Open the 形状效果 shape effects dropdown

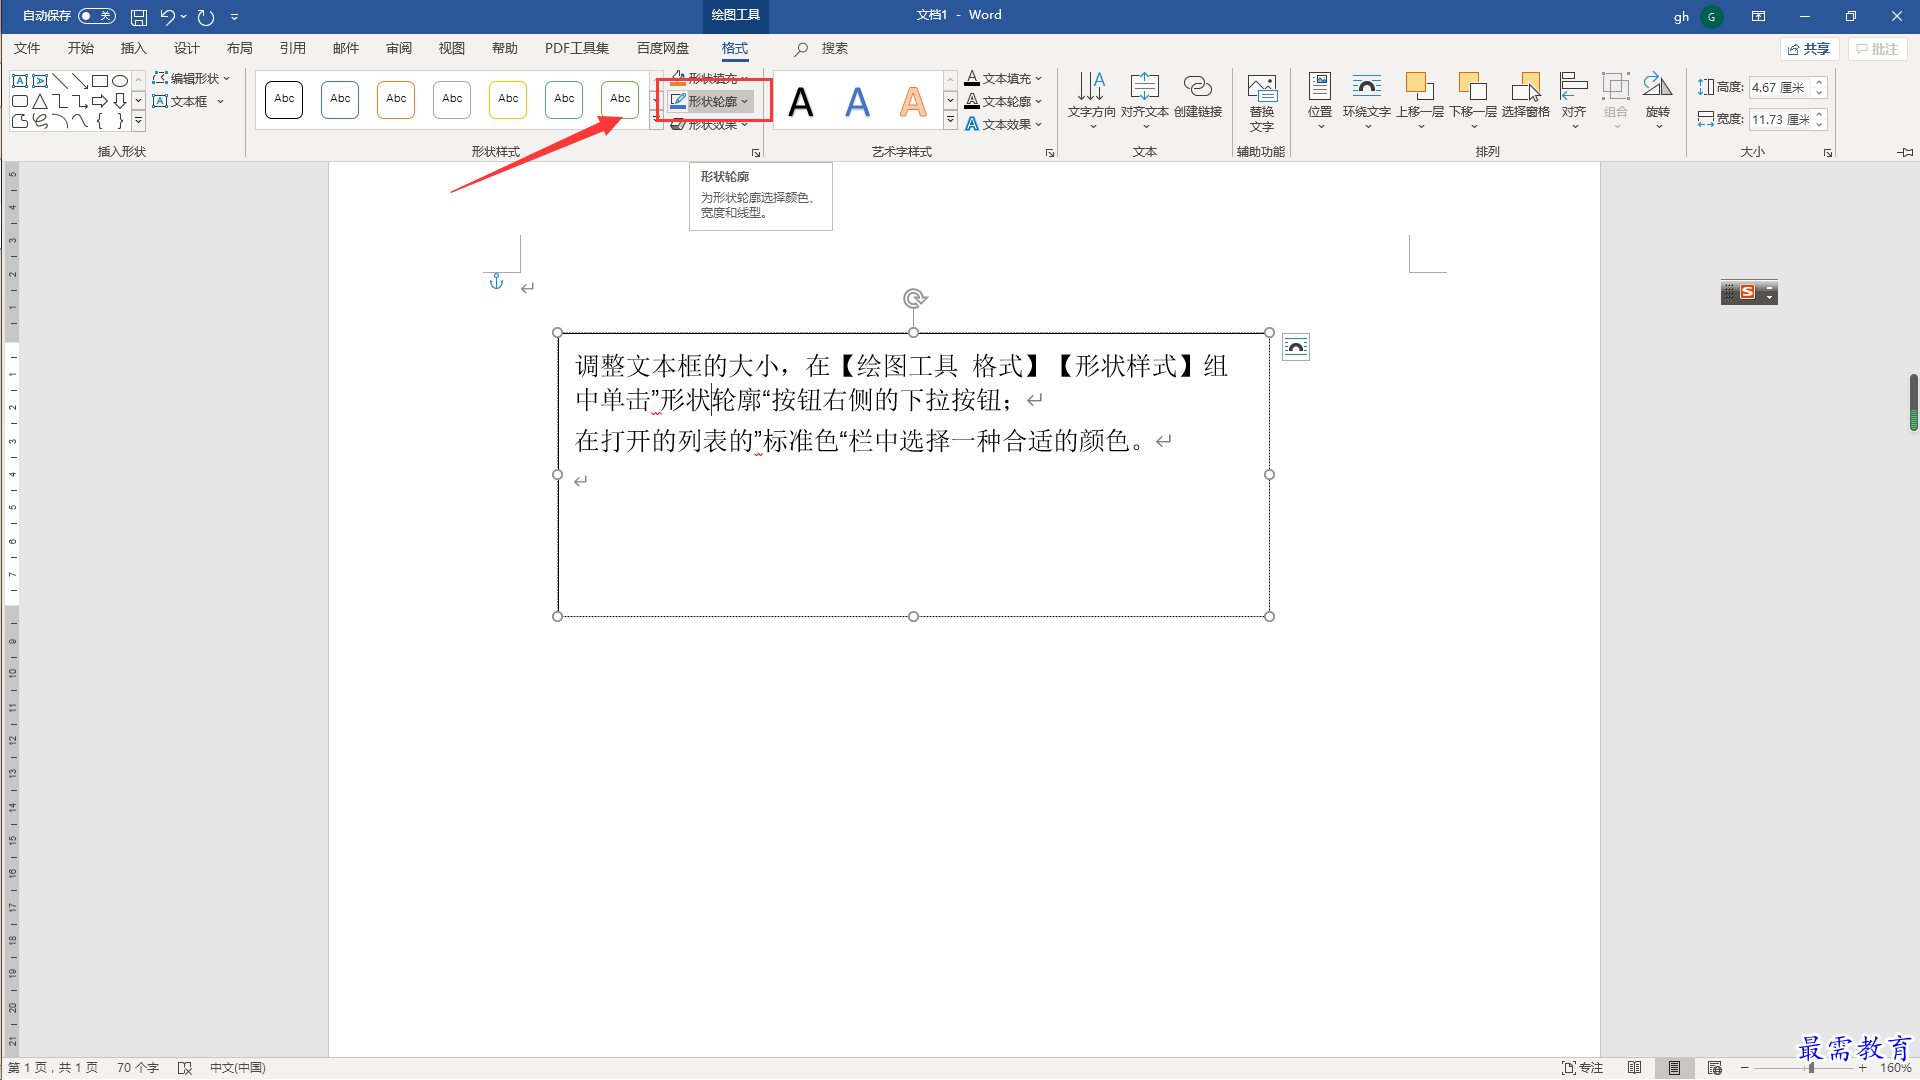click(x=710, y=125)
